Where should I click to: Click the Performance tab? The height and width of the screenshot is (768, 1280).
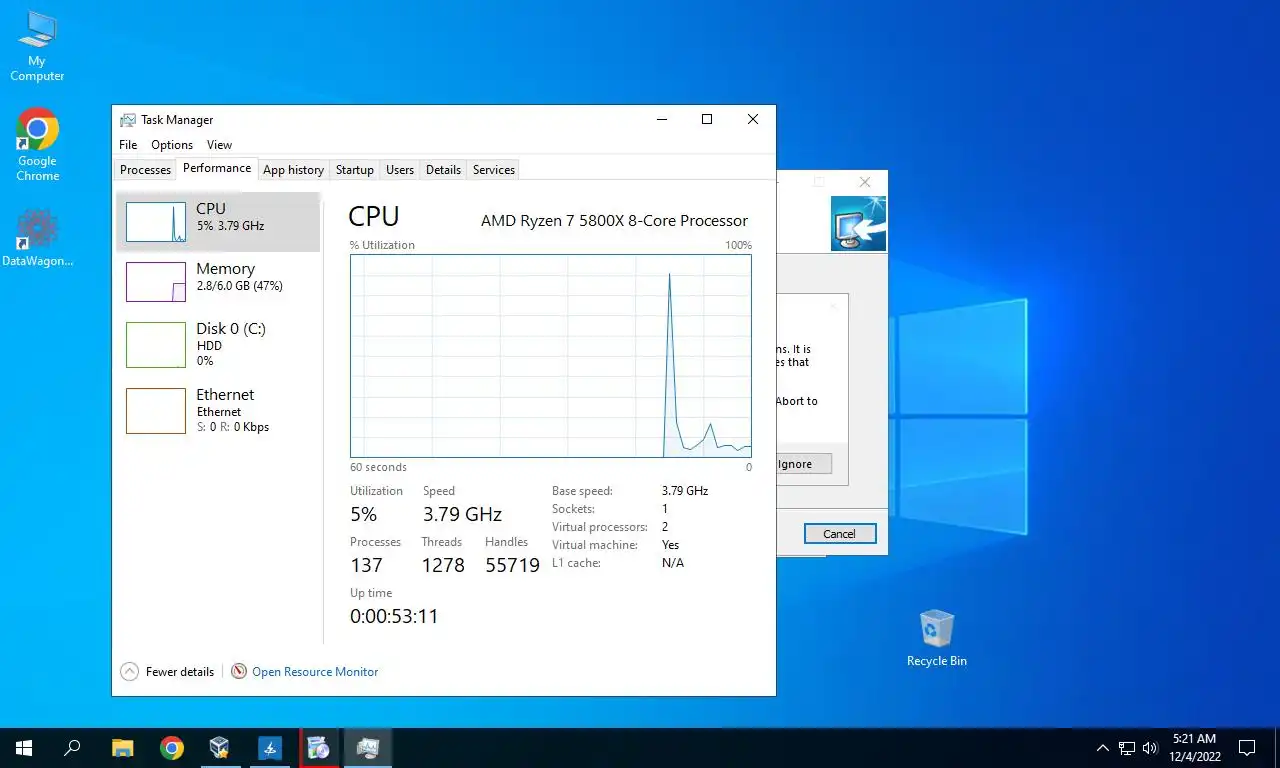pyautogui.click(x=217, y=168)
